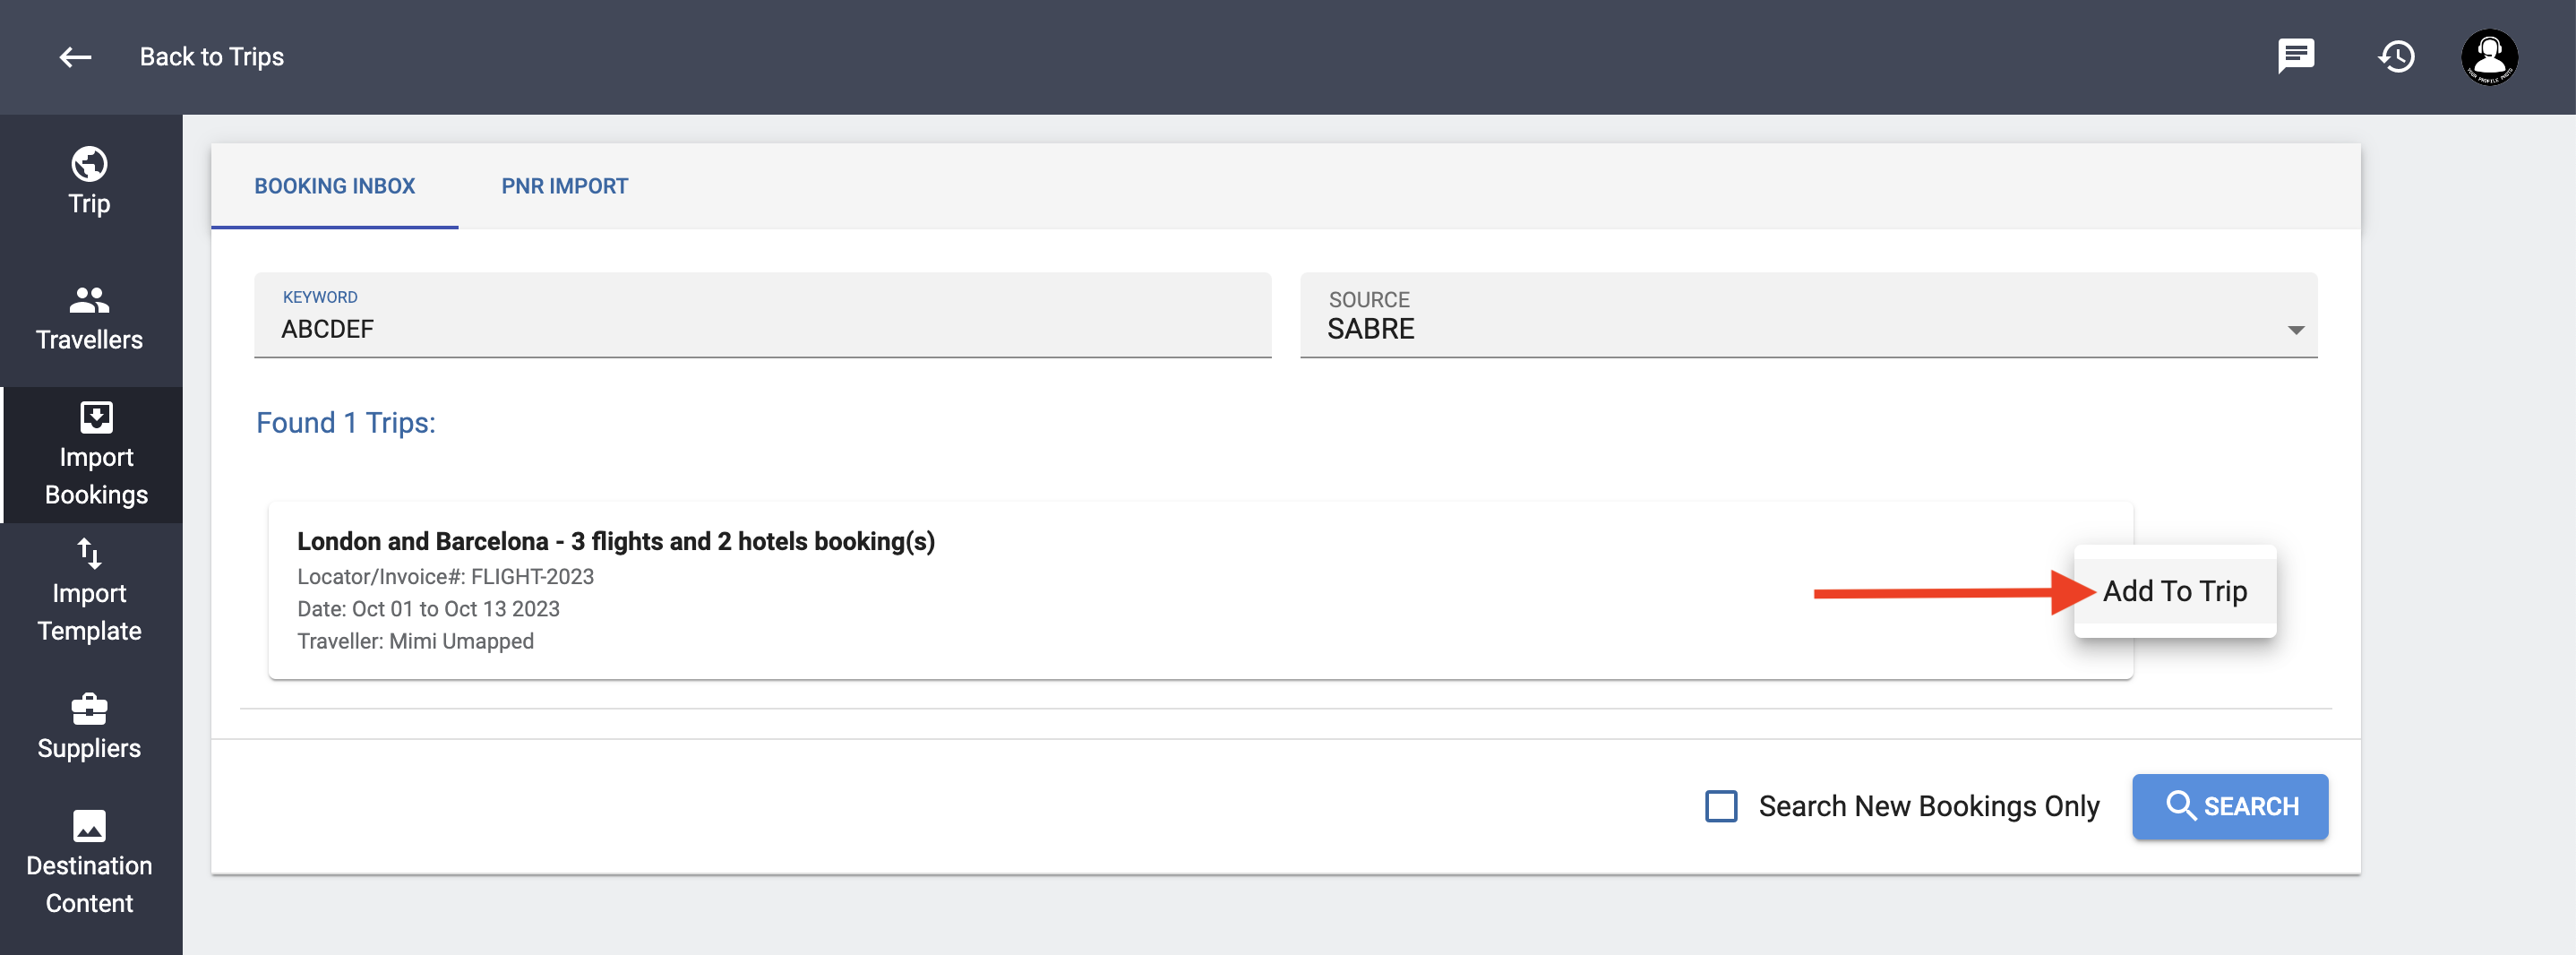Click the magnifier icon in Search button

[2180, 805]
